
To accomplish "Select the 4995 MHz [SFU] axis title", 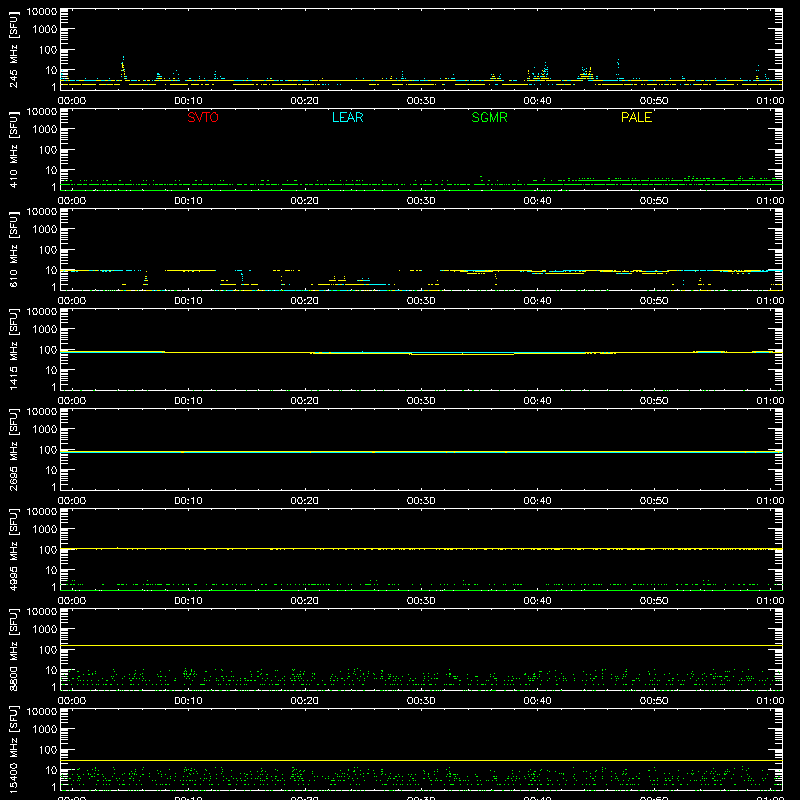I will pyautogui.click(x=13, y=549).
